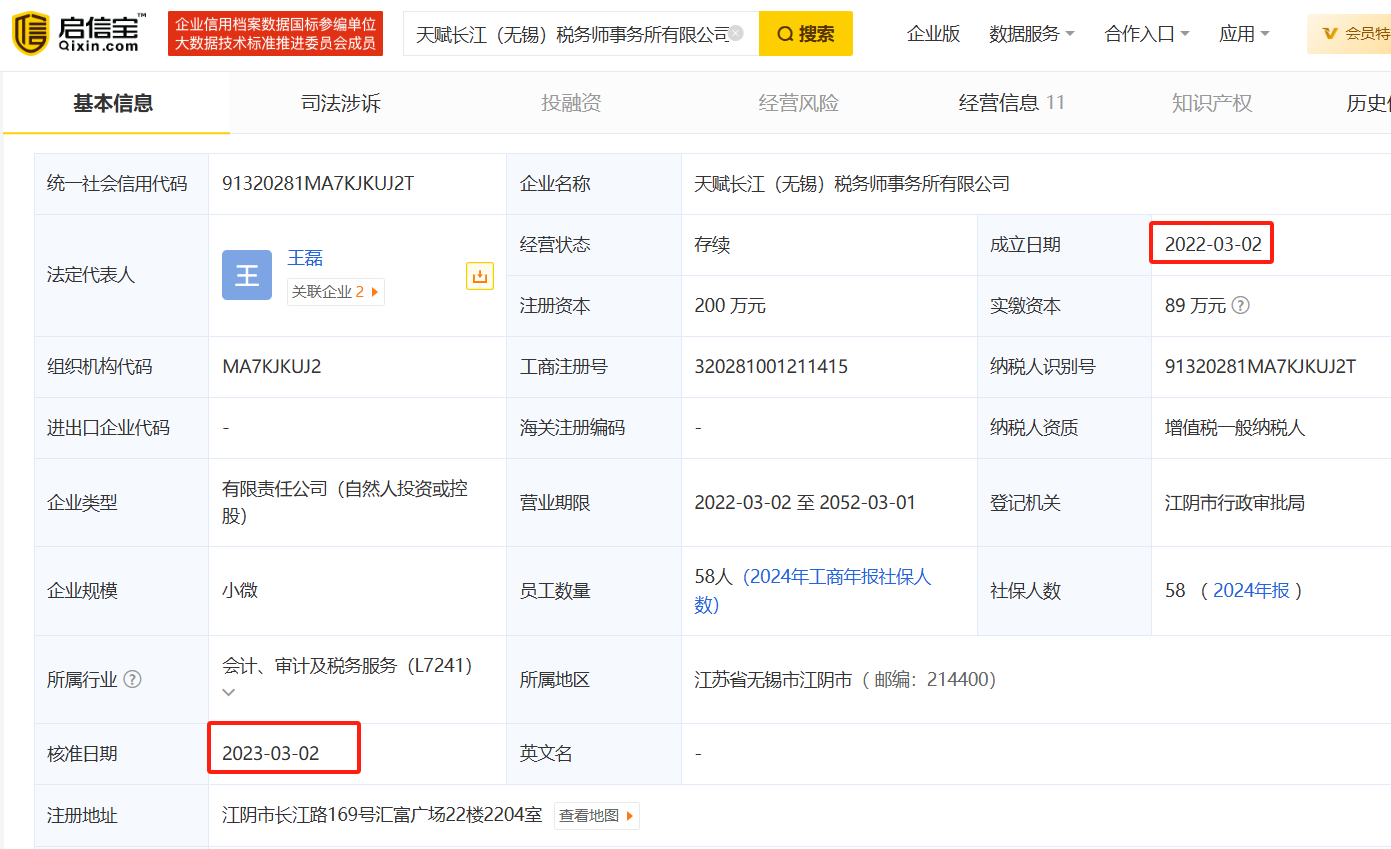Click the 组织机构代码 value MA7KJKUJ2
The image size is (1391, 849).
pos(272,367)
